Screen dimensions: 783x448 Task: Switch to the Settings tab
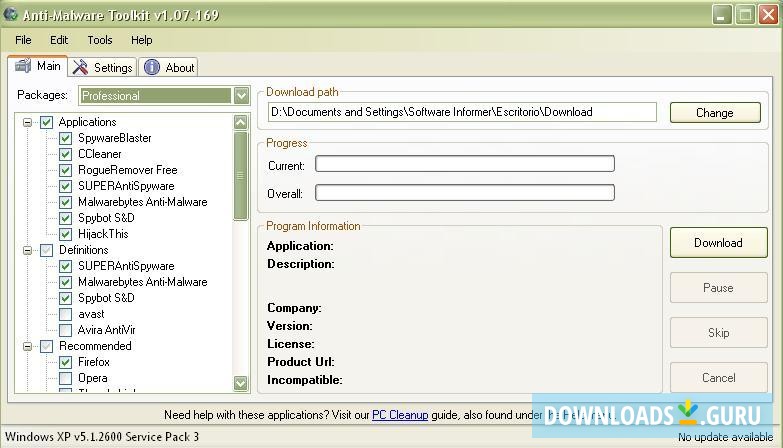103,67
